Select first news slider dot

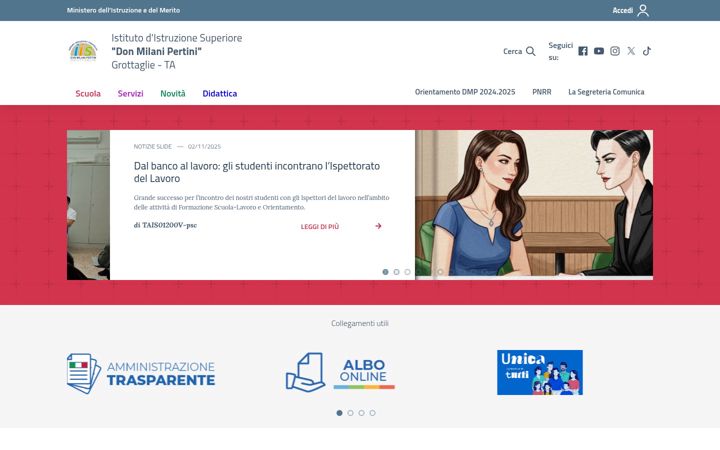[x=385, y=272]
